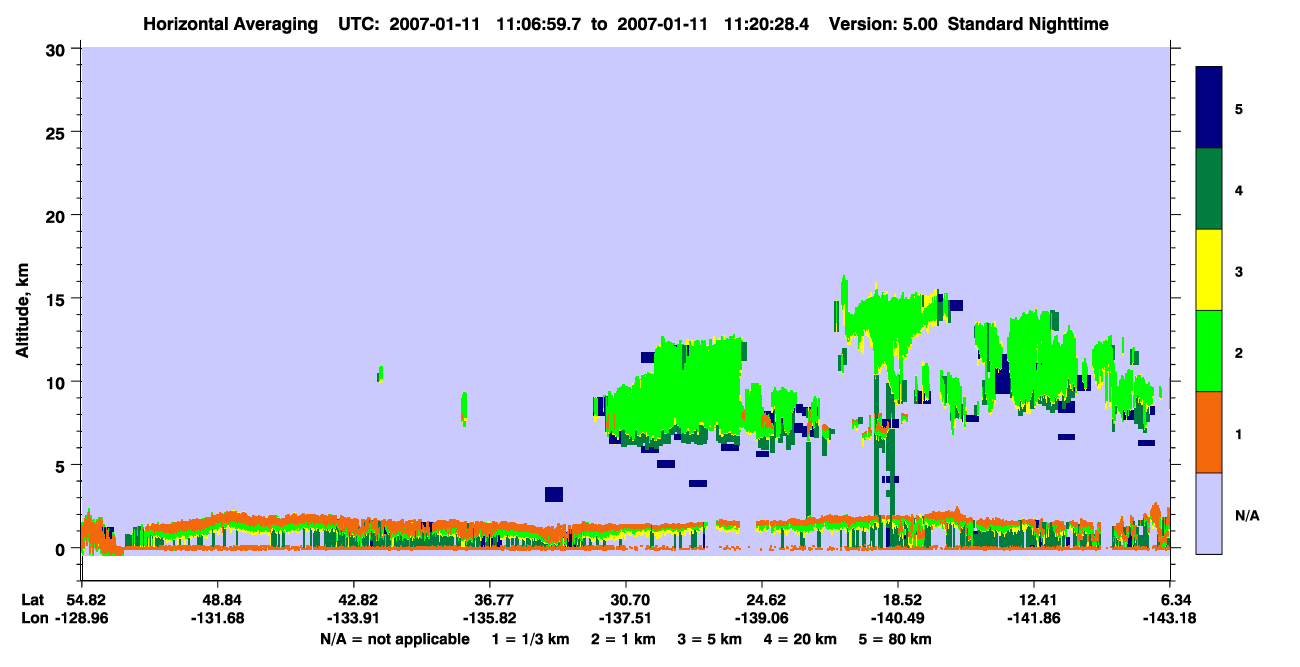Click longitude value -141.86
The width and height of the screenshot is (1300, 667).
pyautogui.click(x=1032, y=618)
